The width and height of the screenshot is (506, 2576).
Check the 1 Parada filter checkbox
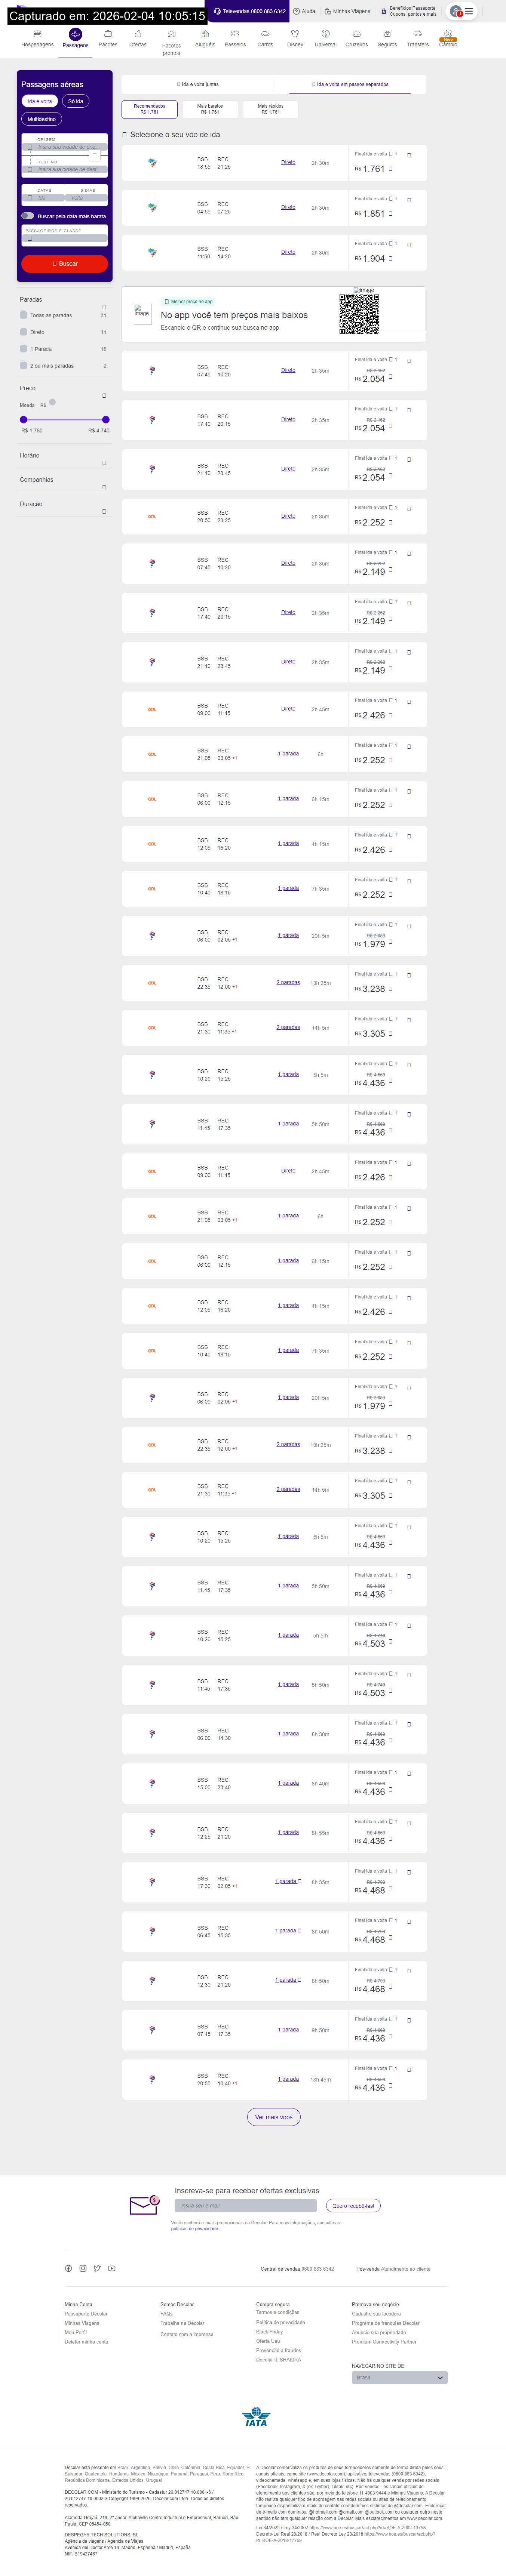point(24,349)
